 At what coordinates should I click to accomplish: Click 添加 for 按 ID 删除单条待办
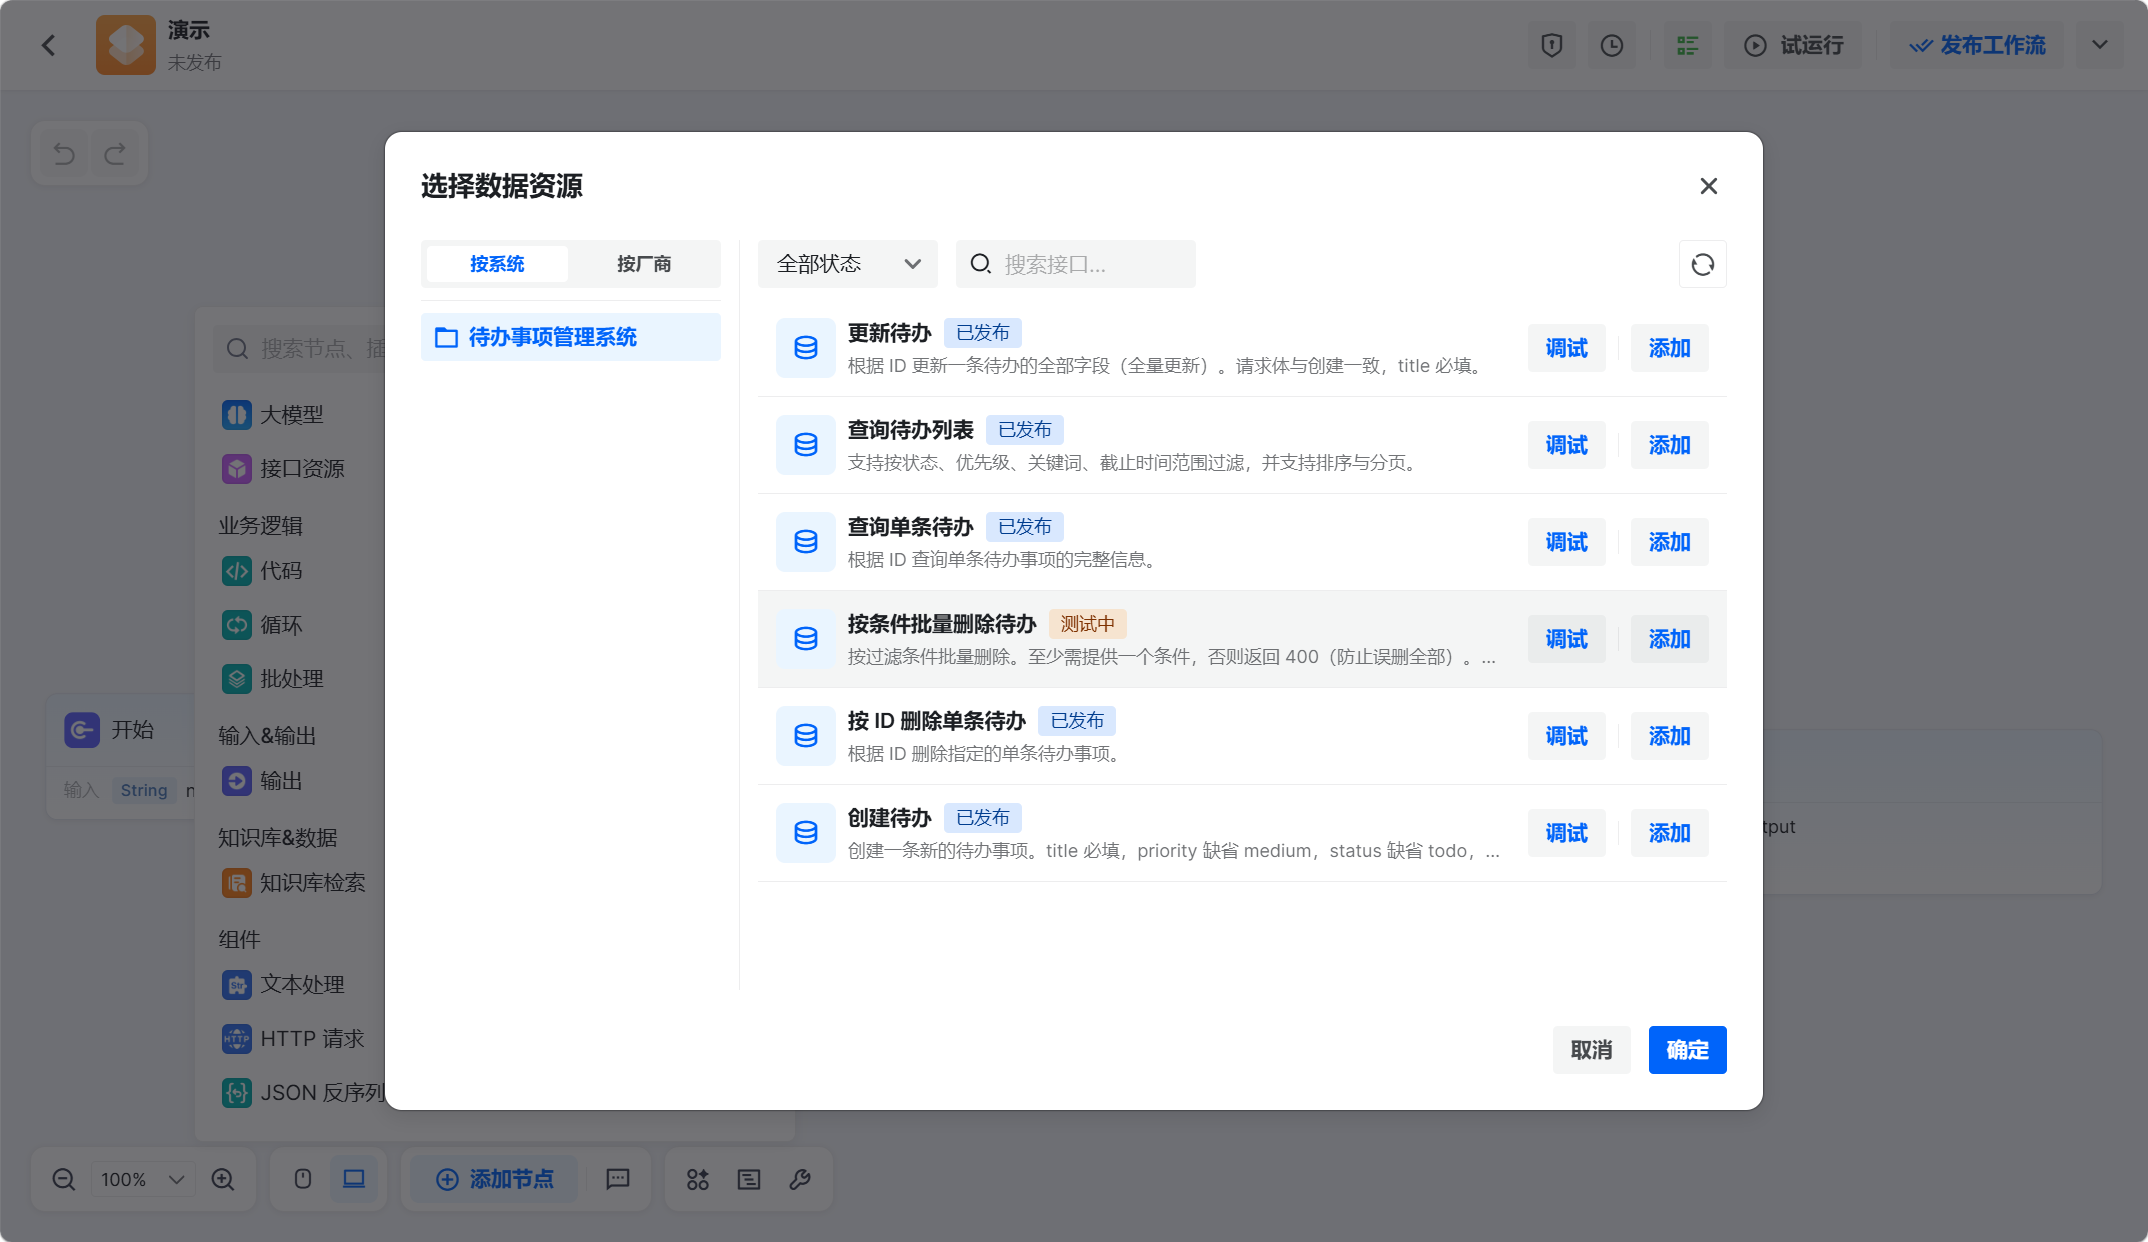click(x=1669, y=736)
